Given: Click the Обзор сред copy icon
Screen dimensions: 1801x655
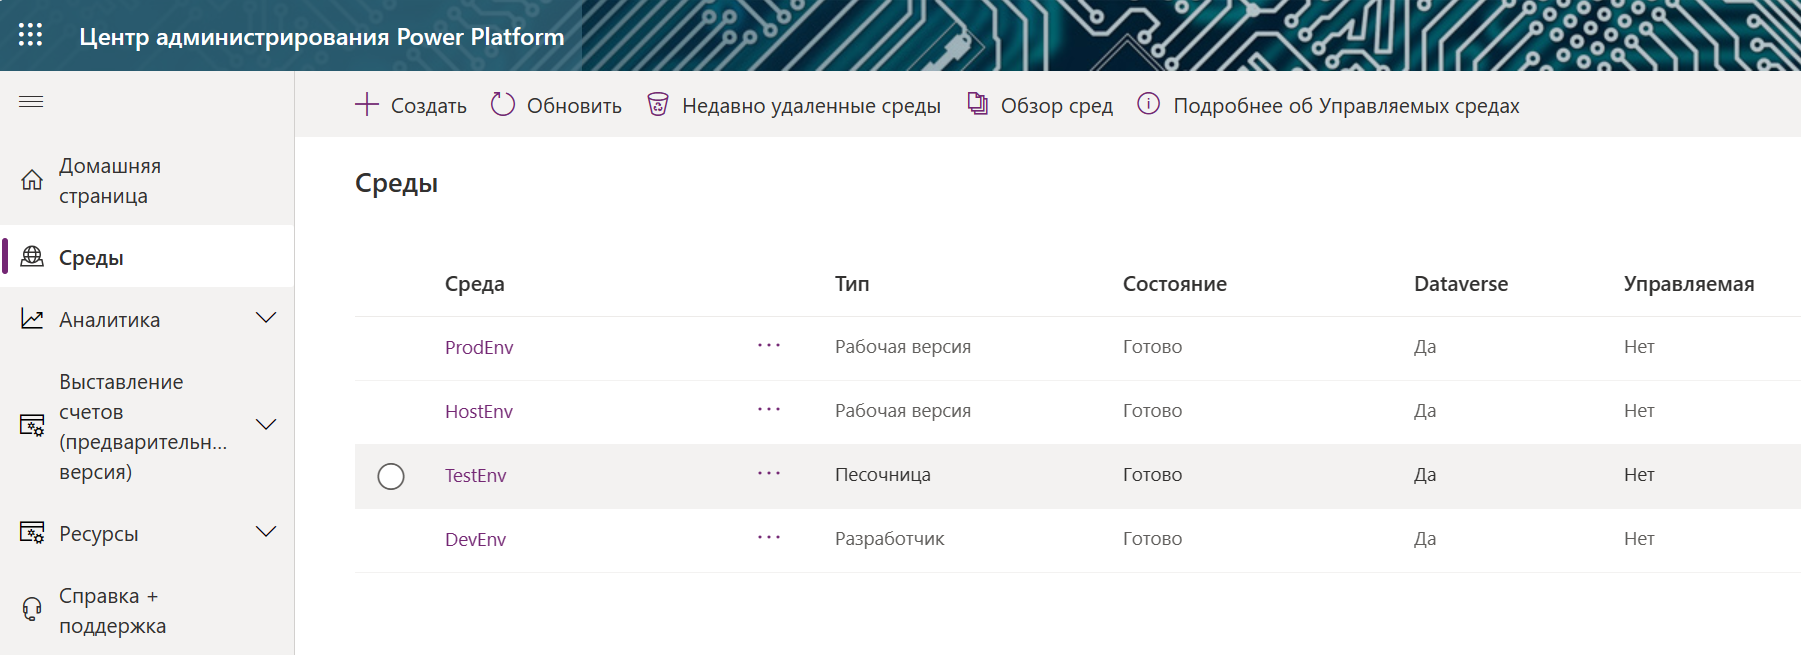Looking at the screenshot, I should [977, 104].
